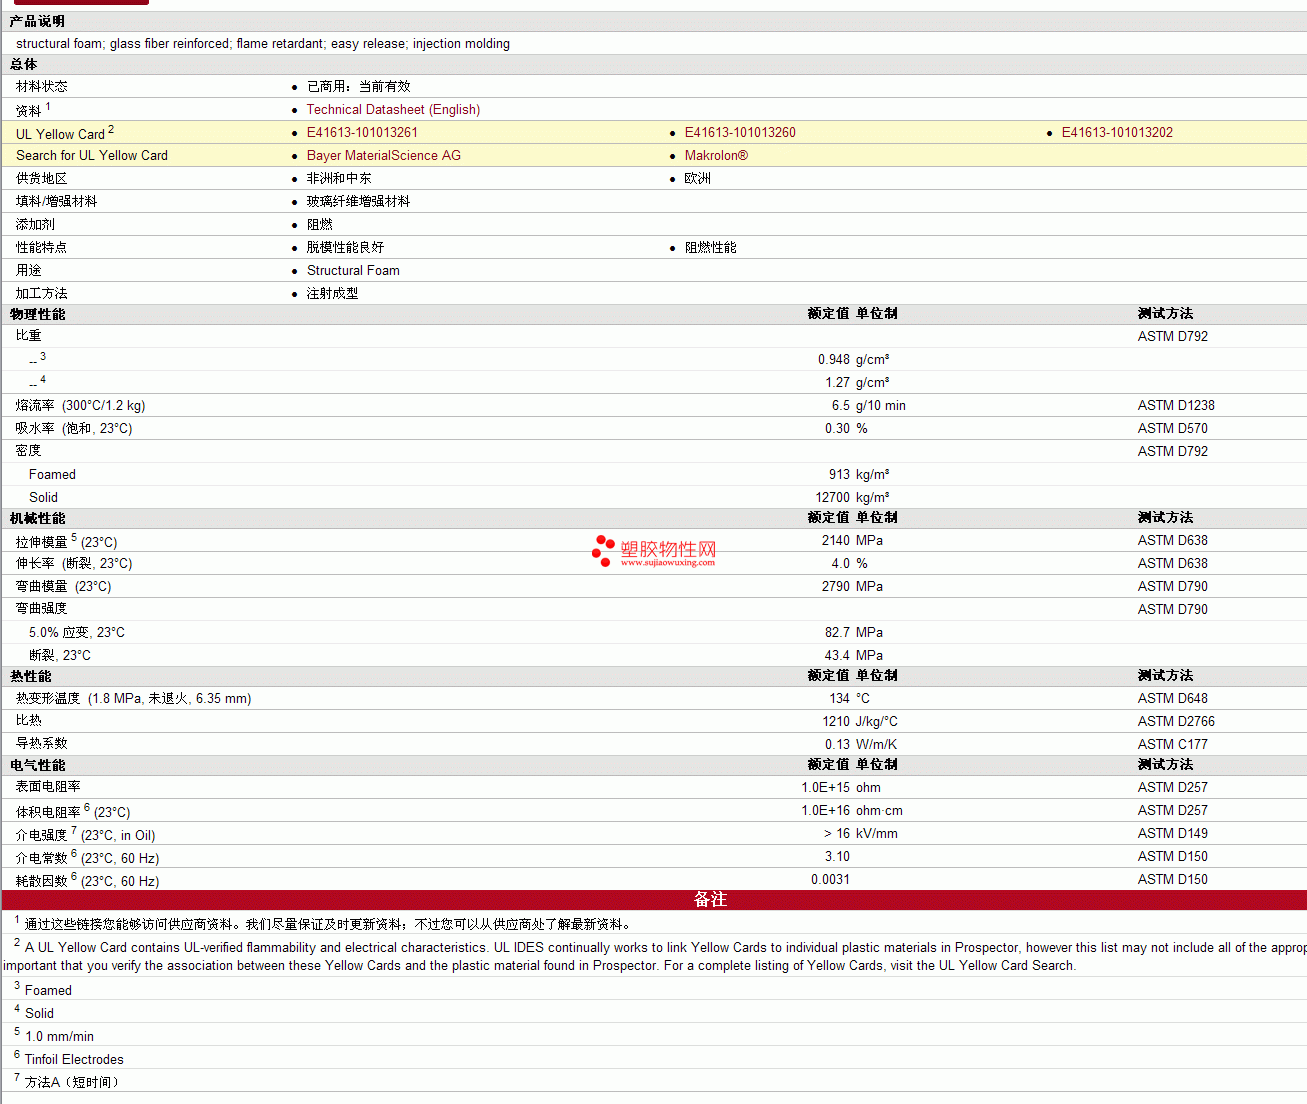Image resolution: width=1307 pixels, height=1104 pixels.
Task: Click the 产品说明 section header
Action: (x=38, y=21)
